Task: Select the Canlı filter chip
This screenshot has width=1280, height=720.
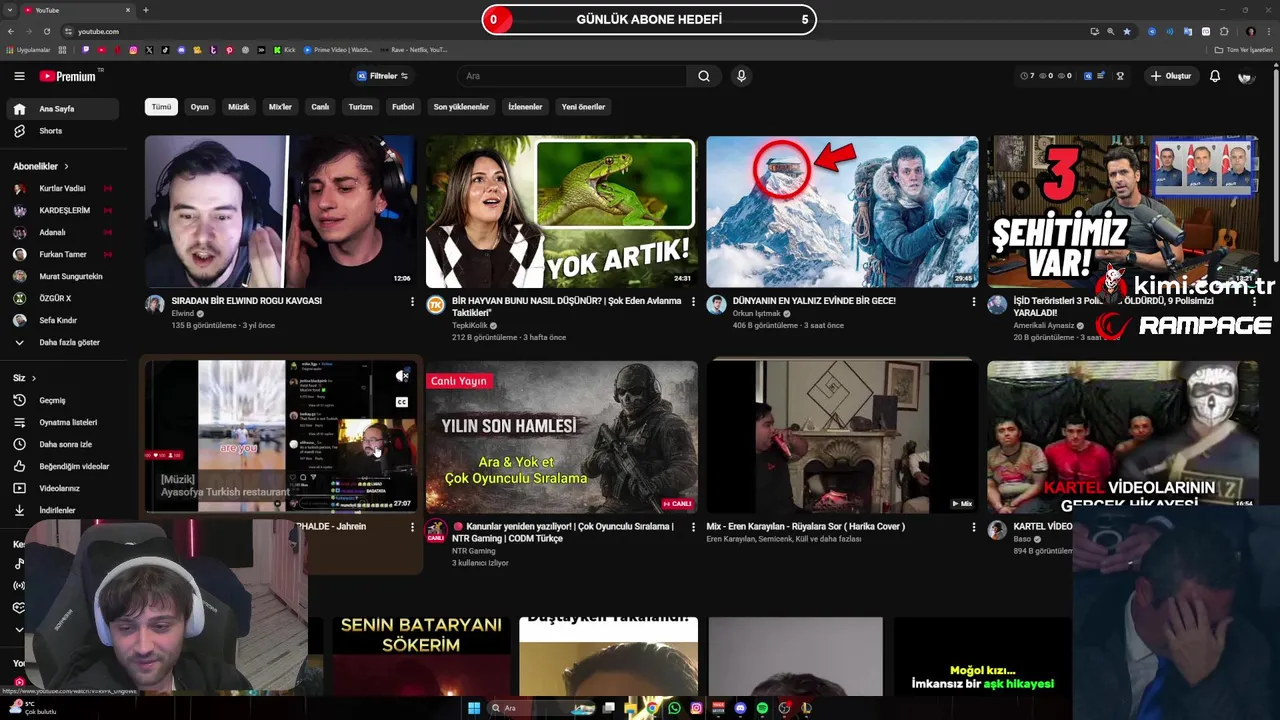Action: pyautogui.click(x=320, y=107)
